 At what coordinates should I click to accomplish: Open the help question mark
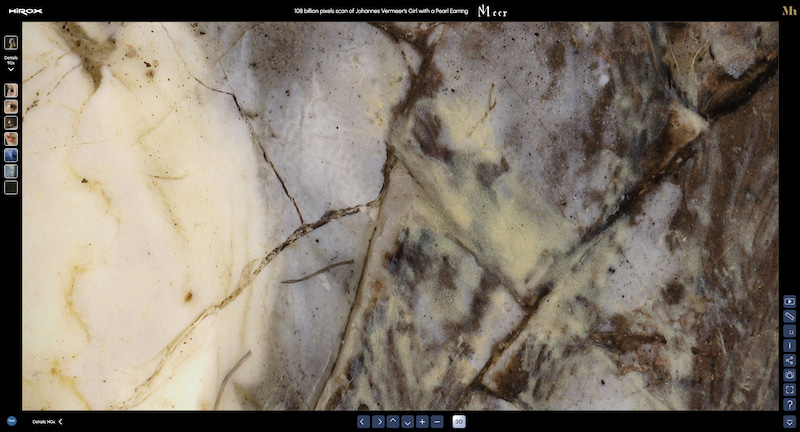(789, 405)
